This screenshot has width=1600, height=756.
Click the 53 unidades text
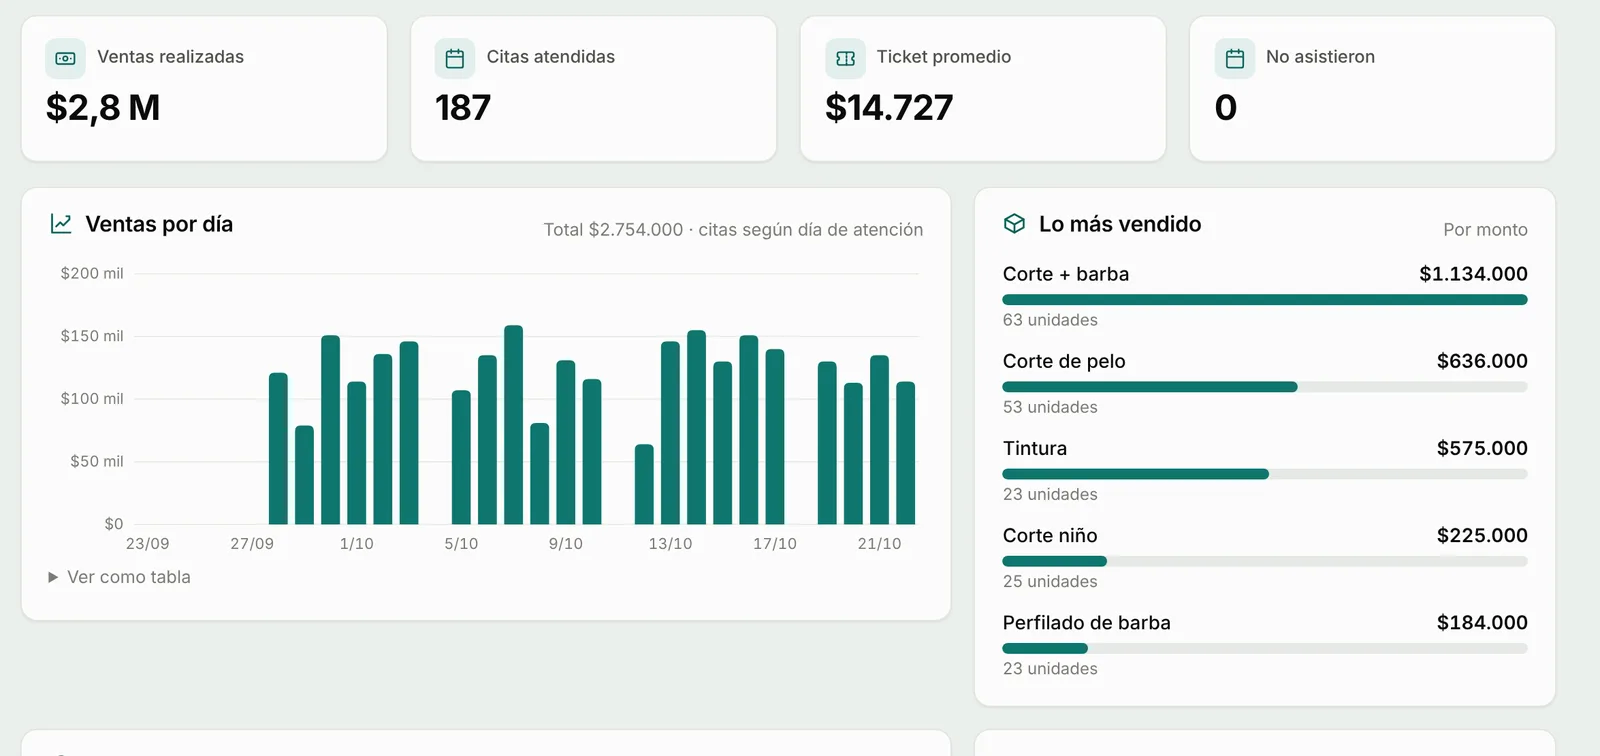[1050, 407]
